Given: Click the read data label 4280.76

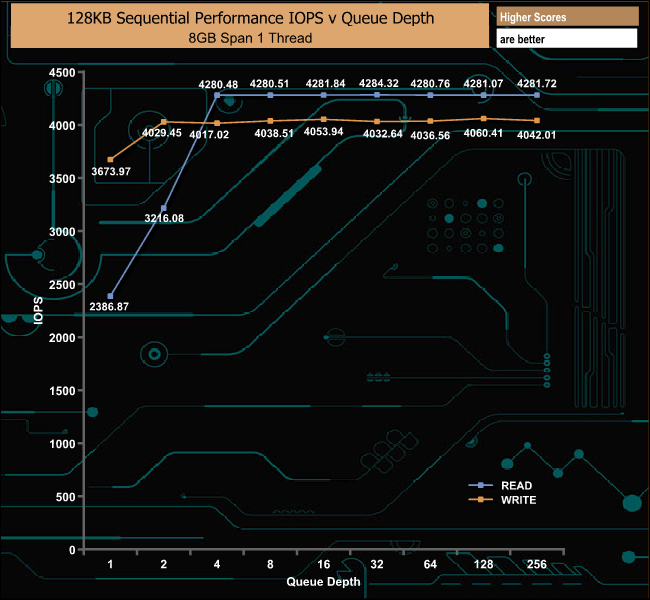Looking at the screenshot, I should 430,83.
